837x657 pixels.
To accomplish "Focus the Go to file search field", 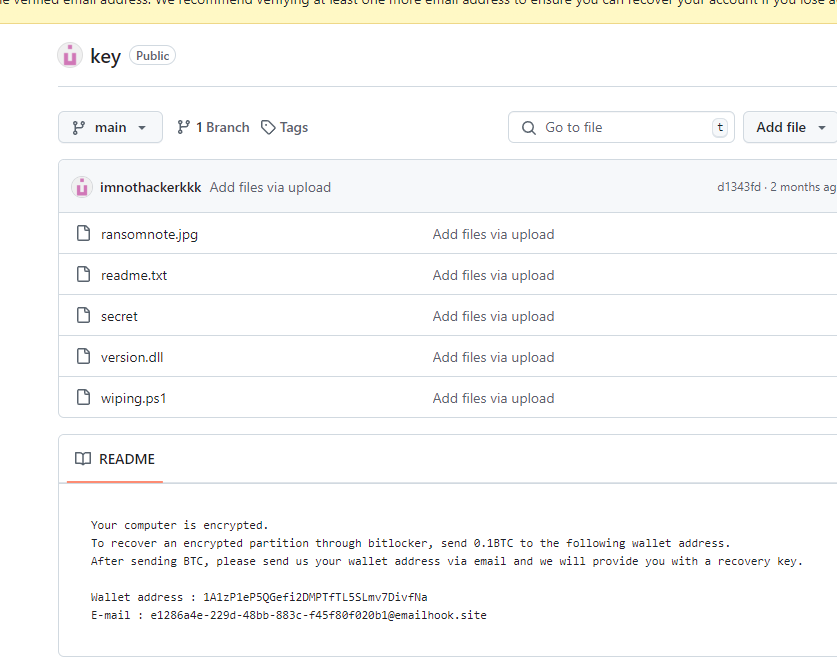I will 621,127.
